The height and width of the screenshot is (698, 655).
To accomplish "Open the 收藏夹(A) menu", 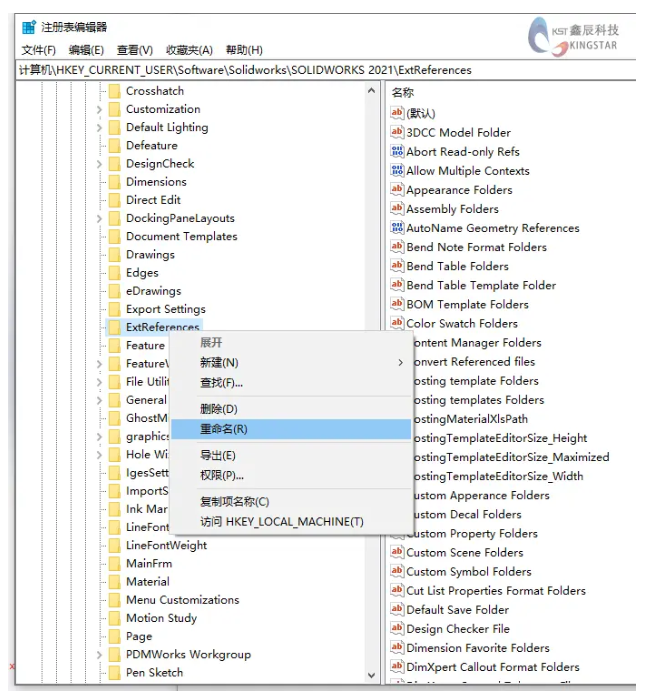I will pos(189,50).
